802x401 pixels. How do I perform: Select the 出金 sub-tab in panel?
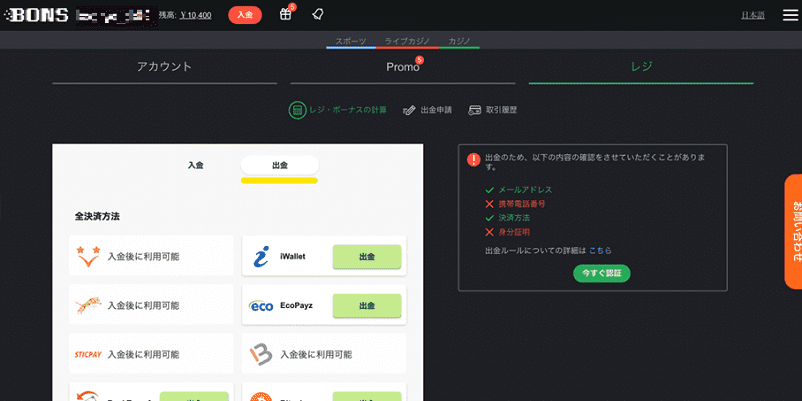point(280,165)
